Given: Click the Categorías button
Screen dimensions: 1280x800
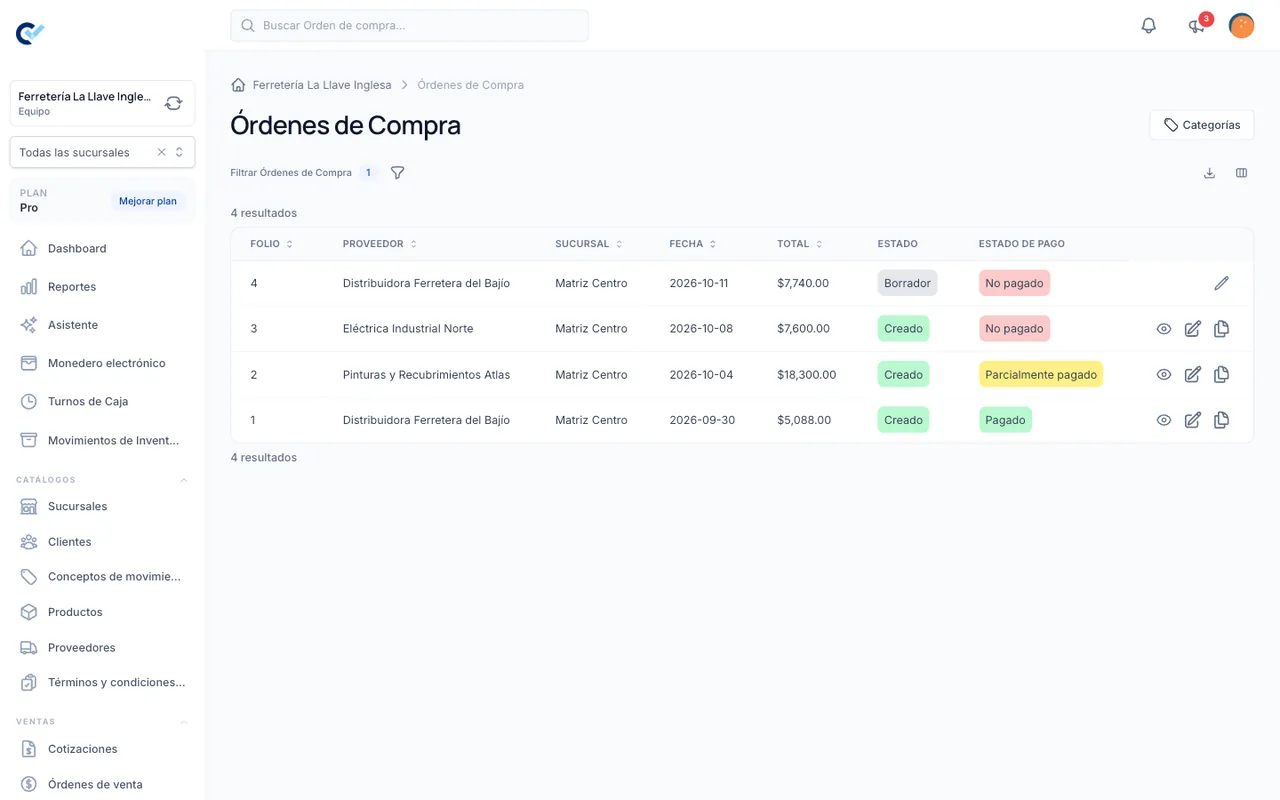Looking at the screenshot, I should pos(1202,125).
